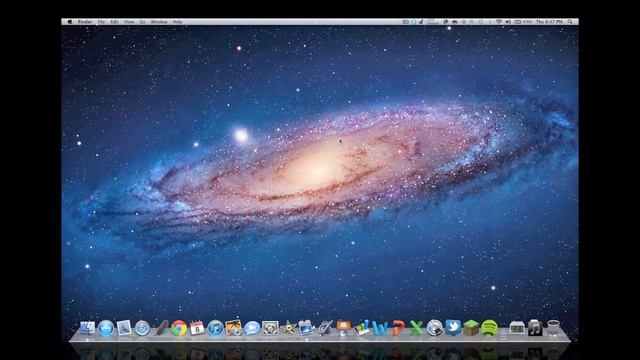
Task: Launch Safari compass icon in the Dock
Action: (x=142, y=328)
